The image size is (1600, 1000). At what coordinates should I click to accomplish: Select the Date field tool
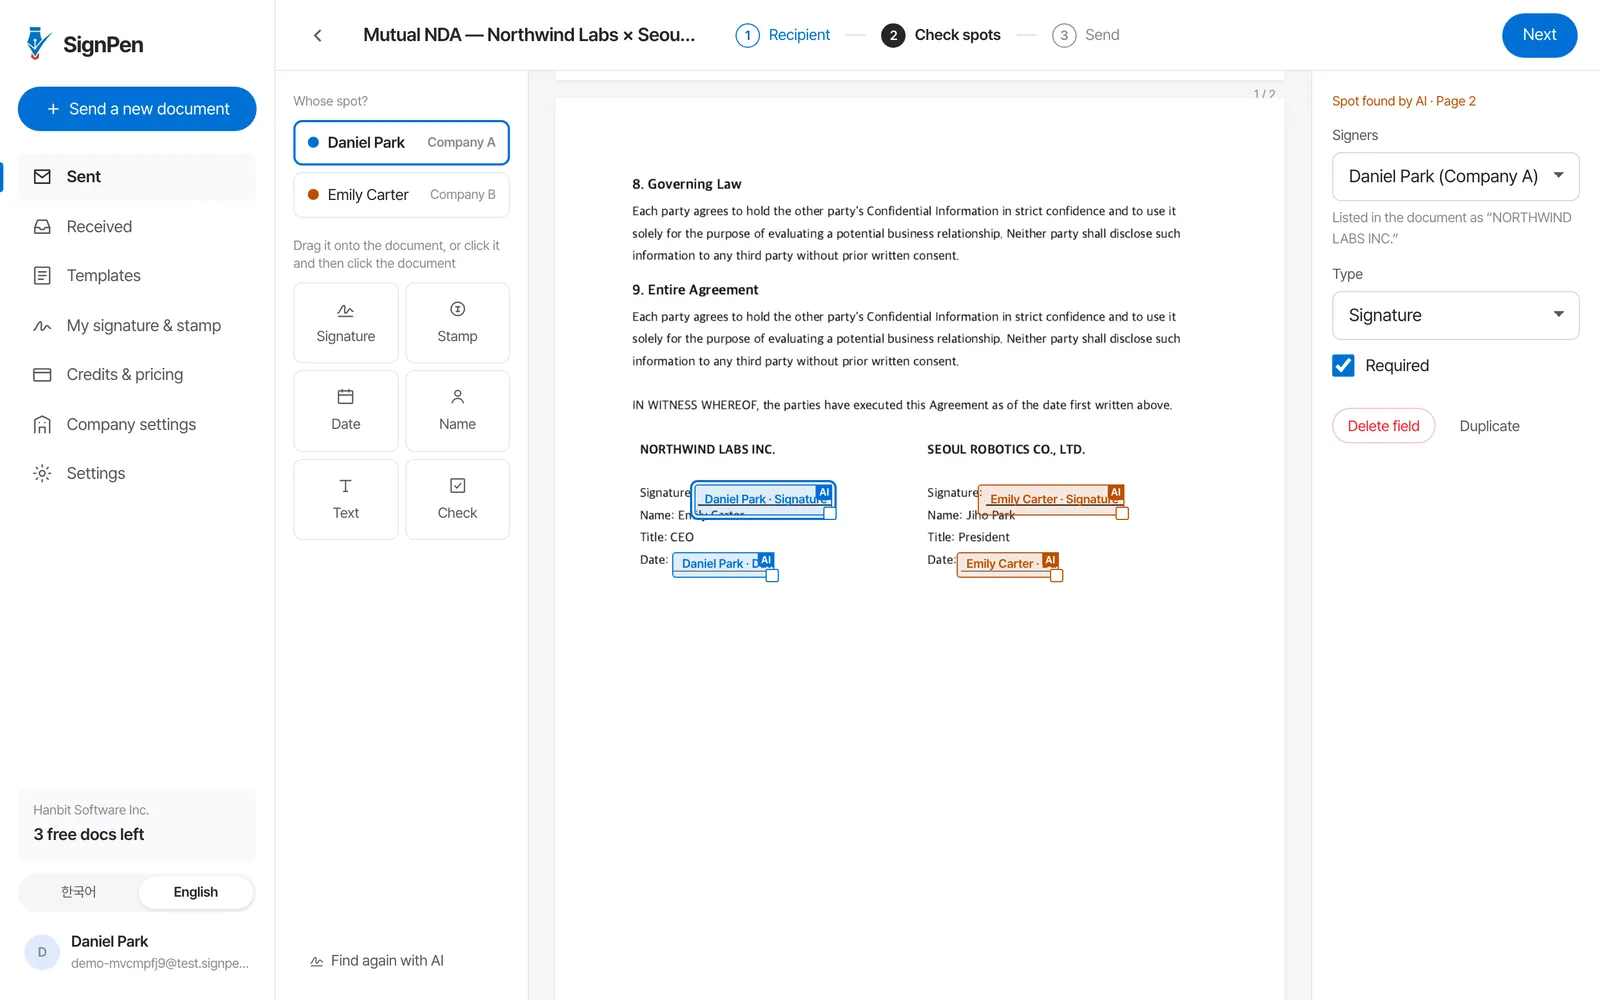tap(346, 411)
